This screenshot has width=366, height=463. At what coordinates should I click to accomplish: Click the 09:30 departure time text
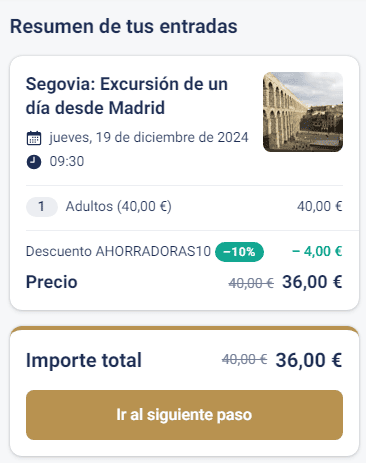(x=67, y=162)
